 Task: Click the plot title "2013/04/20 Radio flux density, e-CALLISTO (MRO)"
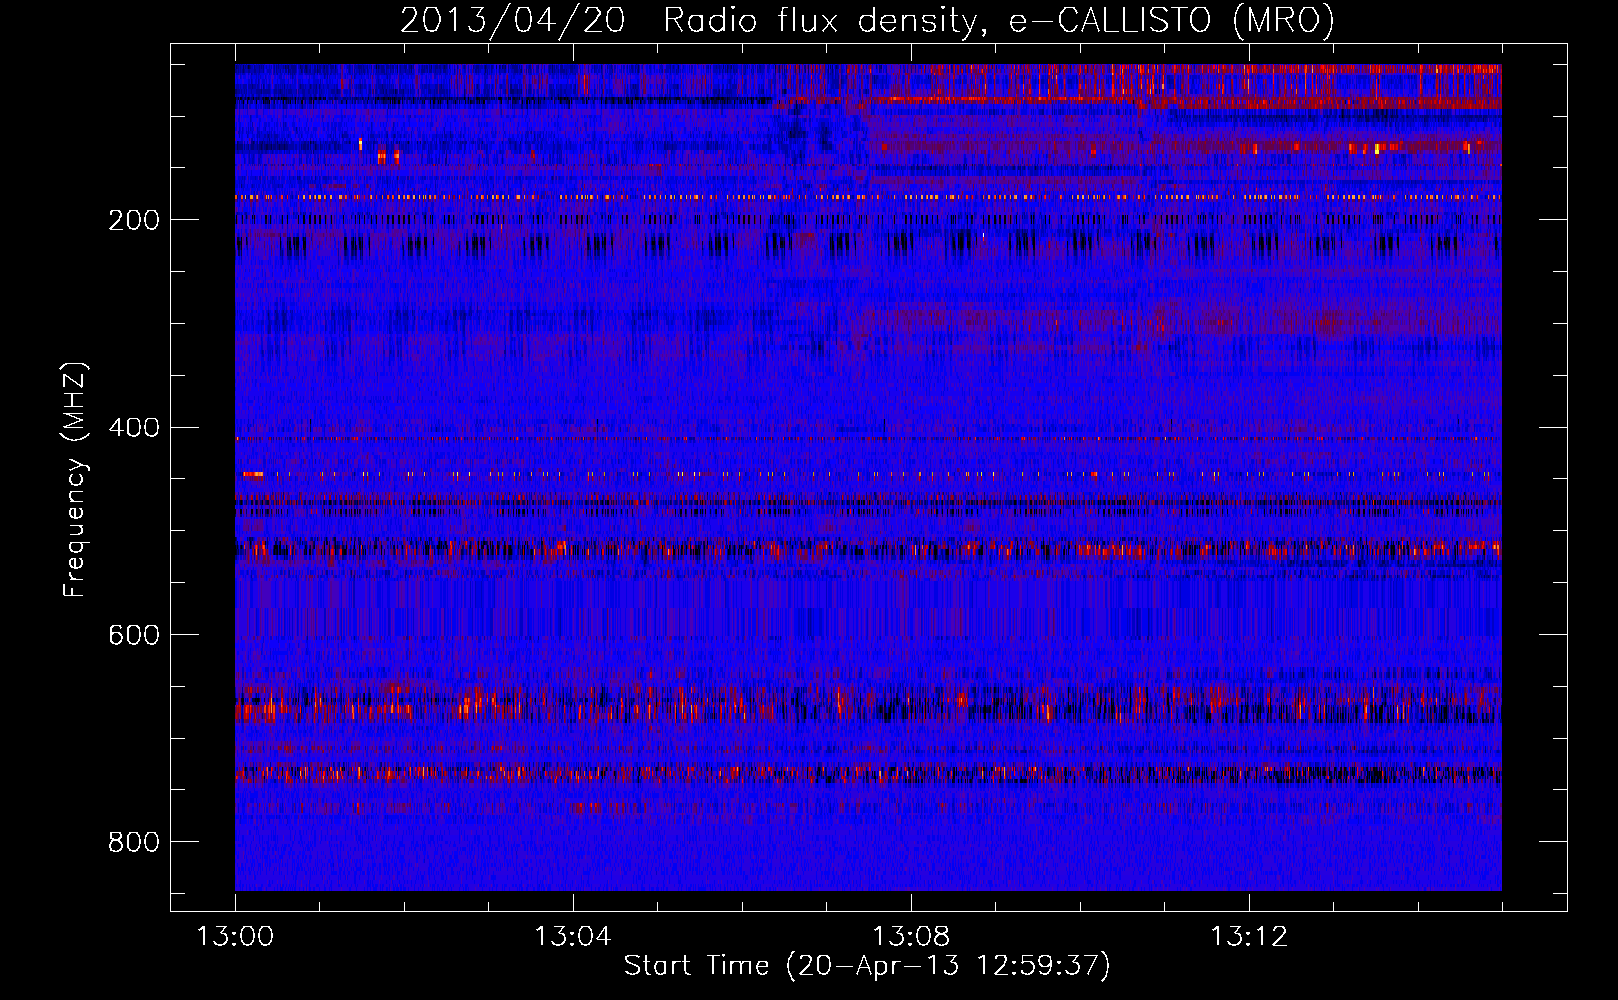pyautogui.click(x=867, y=20)
